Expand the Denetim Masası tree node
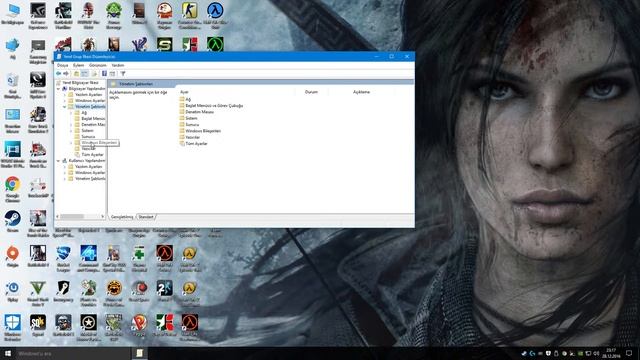640x360 pixels. click(71, 124)
